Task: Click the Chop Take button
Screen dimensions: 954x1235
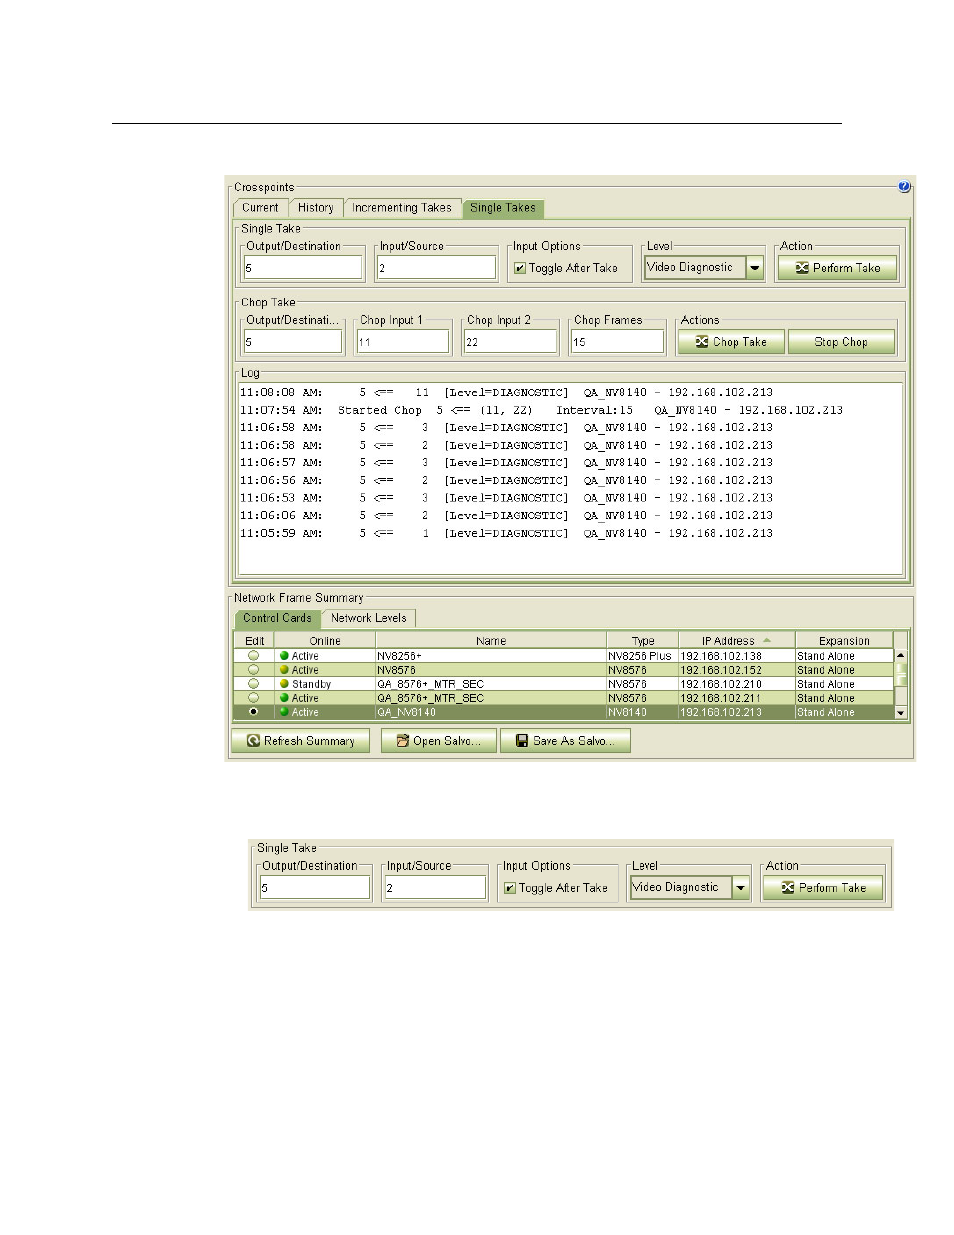Action: coord(732,341)
